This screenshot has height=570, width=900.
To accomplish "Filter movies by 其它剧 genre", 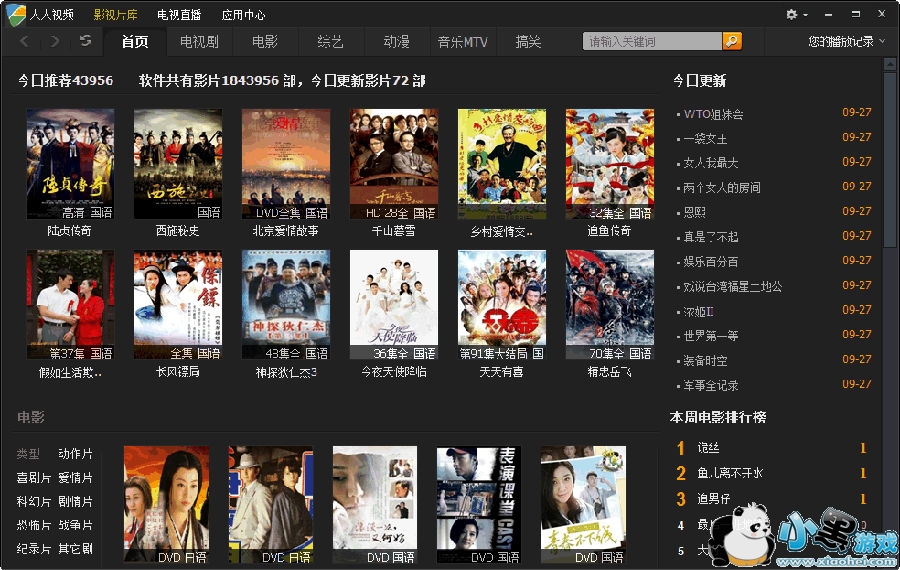I will coord(75,549).
